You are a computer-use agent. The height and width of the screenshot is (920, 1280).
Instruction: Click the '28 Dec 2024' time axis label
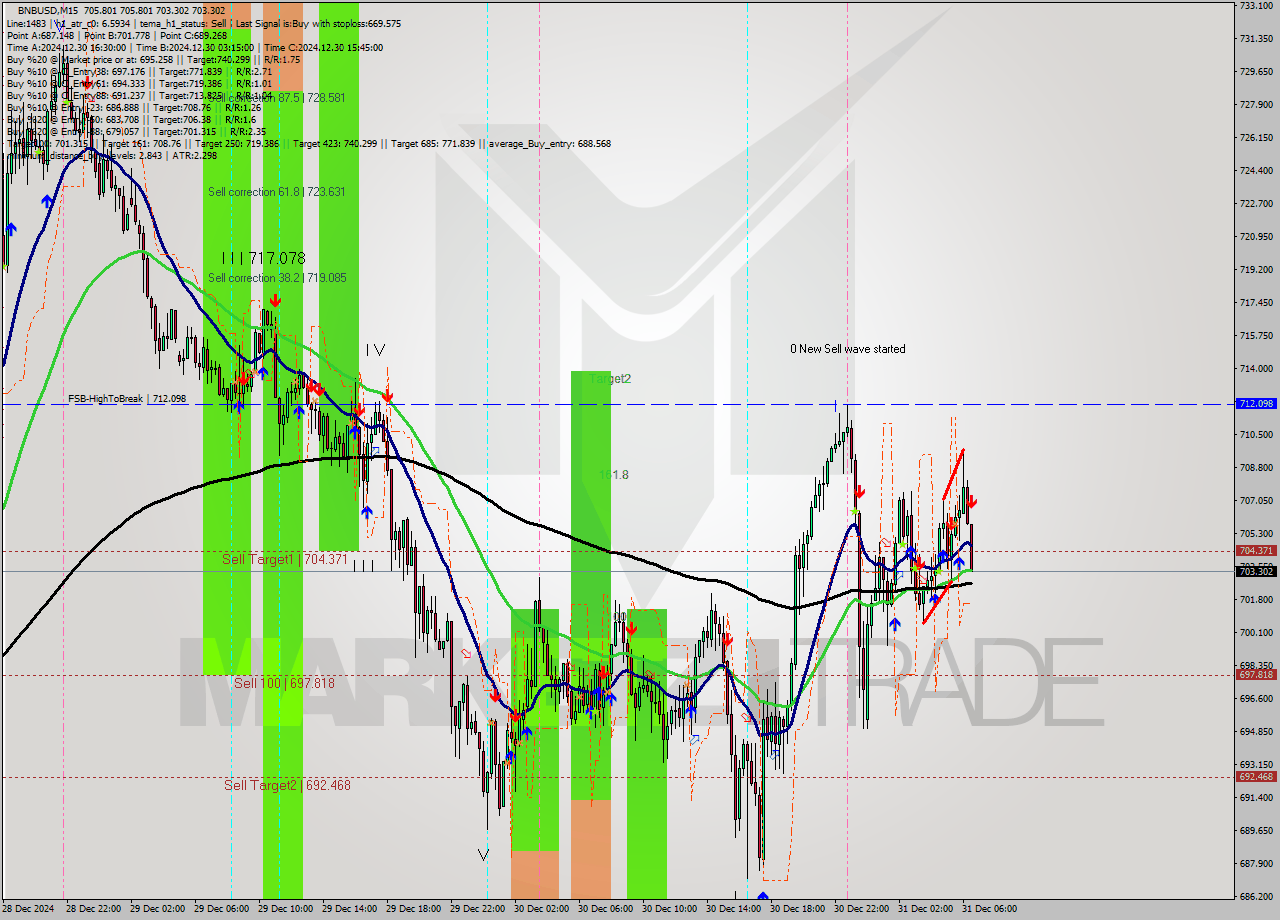[28, 909]
